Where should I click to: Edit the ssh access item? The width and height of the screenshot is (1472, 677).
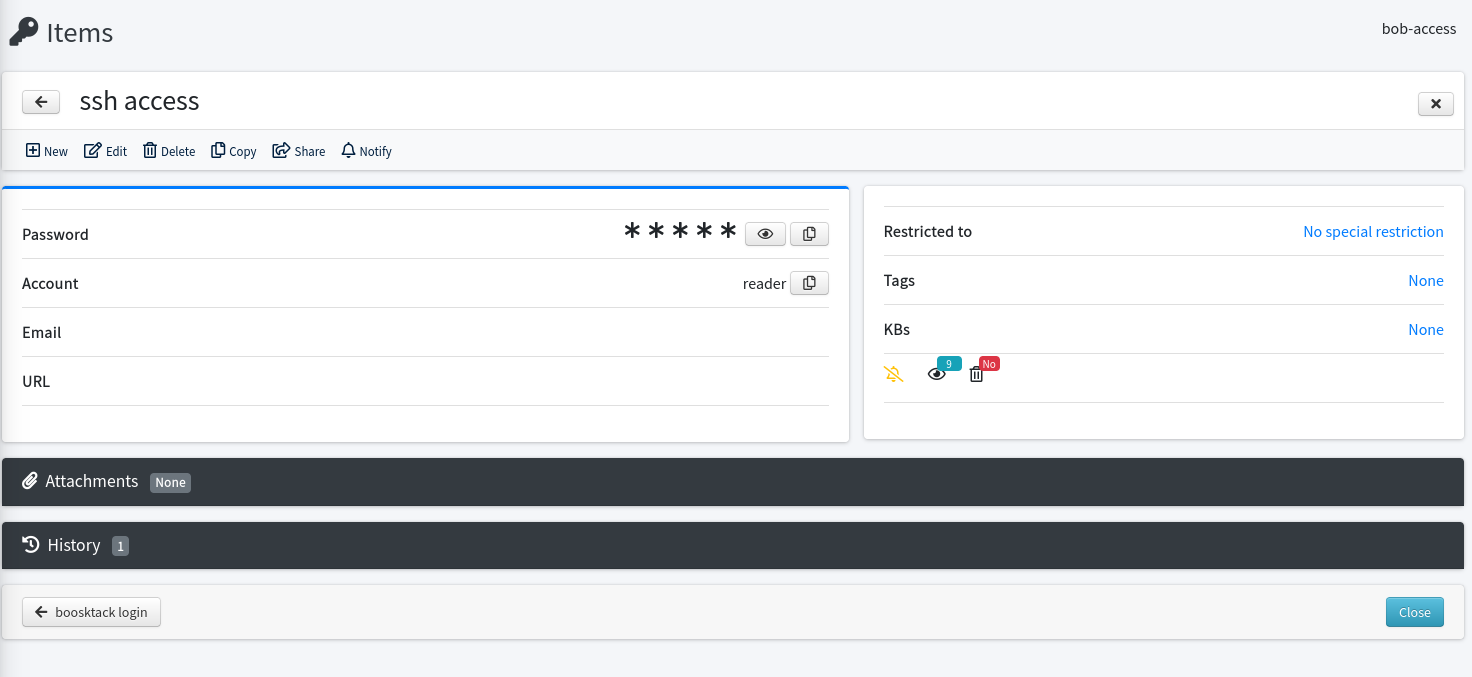(105, 151)
